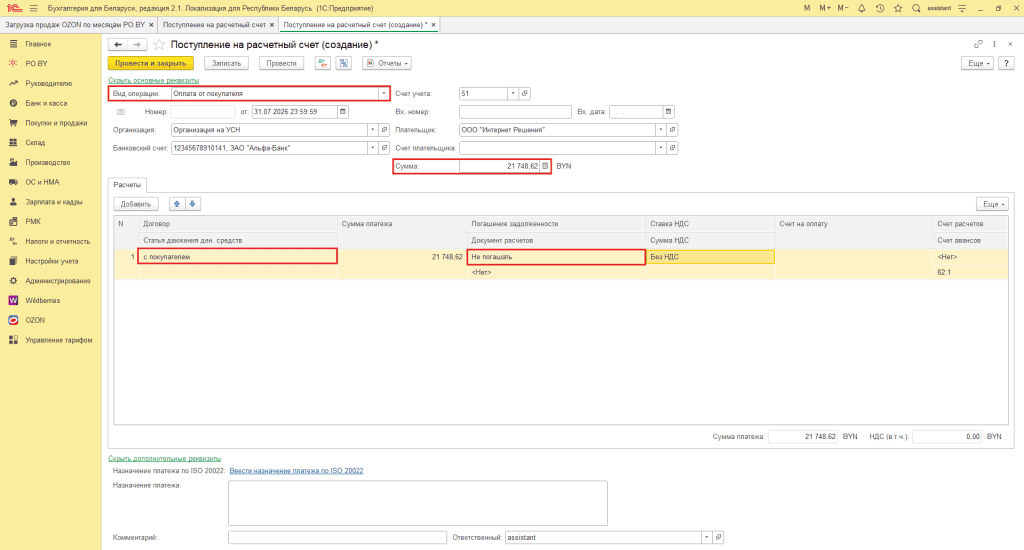Image resolution: width=1024 pixels, height=550 pixels.
Task: Open Банк и касса section
Action: 46,103
